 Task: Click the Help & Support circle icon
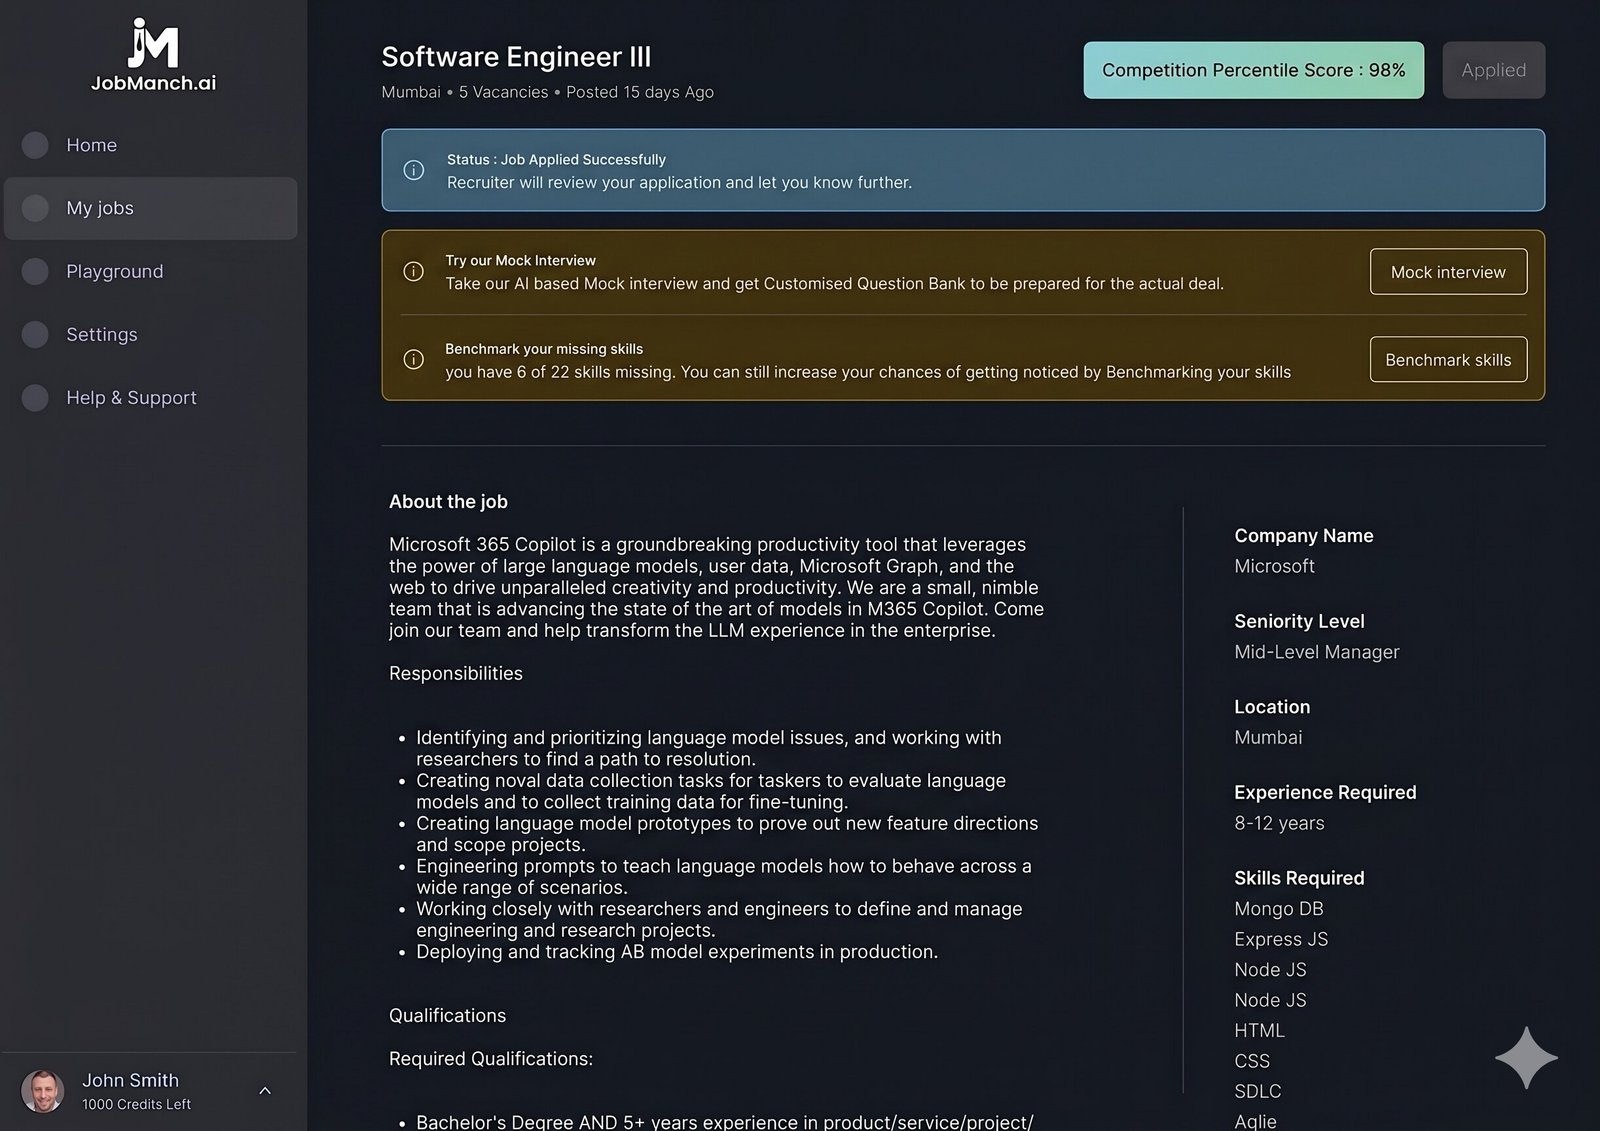[35, 397]
